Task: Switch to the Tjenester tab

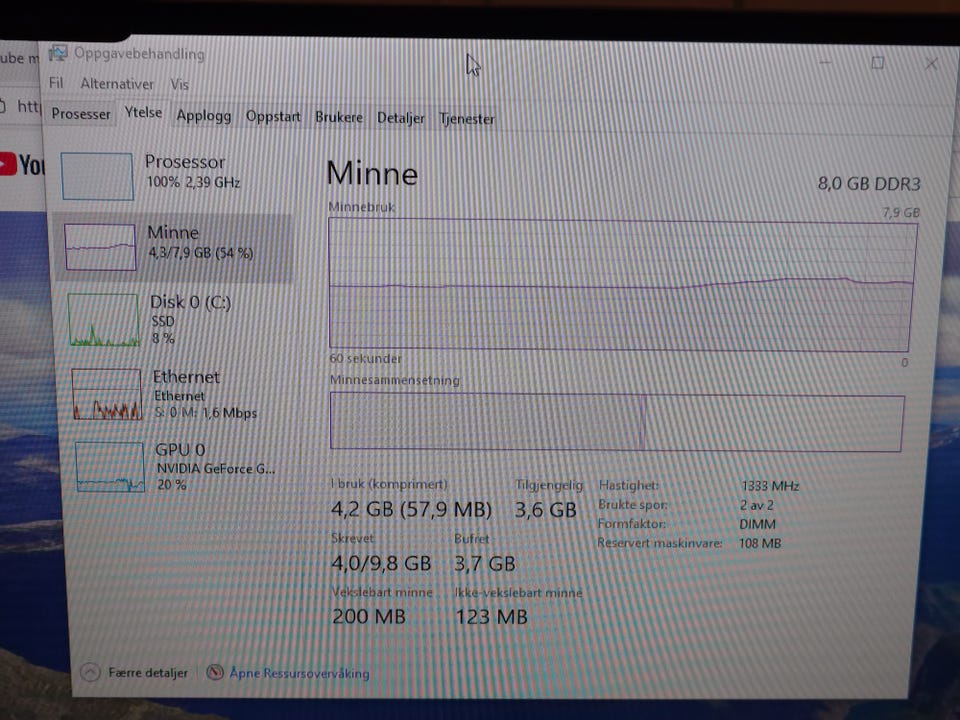Action: [467, 119]
